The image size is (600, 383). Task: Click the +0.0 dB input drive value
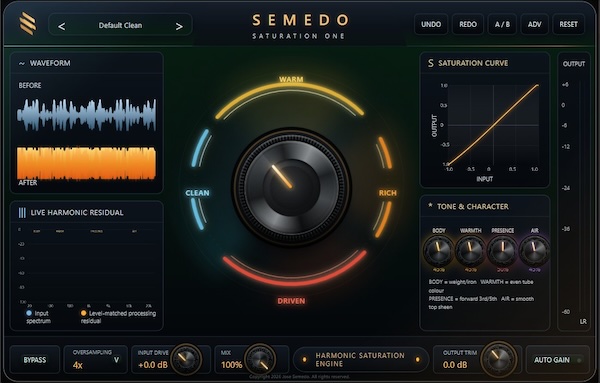click(x=153, y=365)
